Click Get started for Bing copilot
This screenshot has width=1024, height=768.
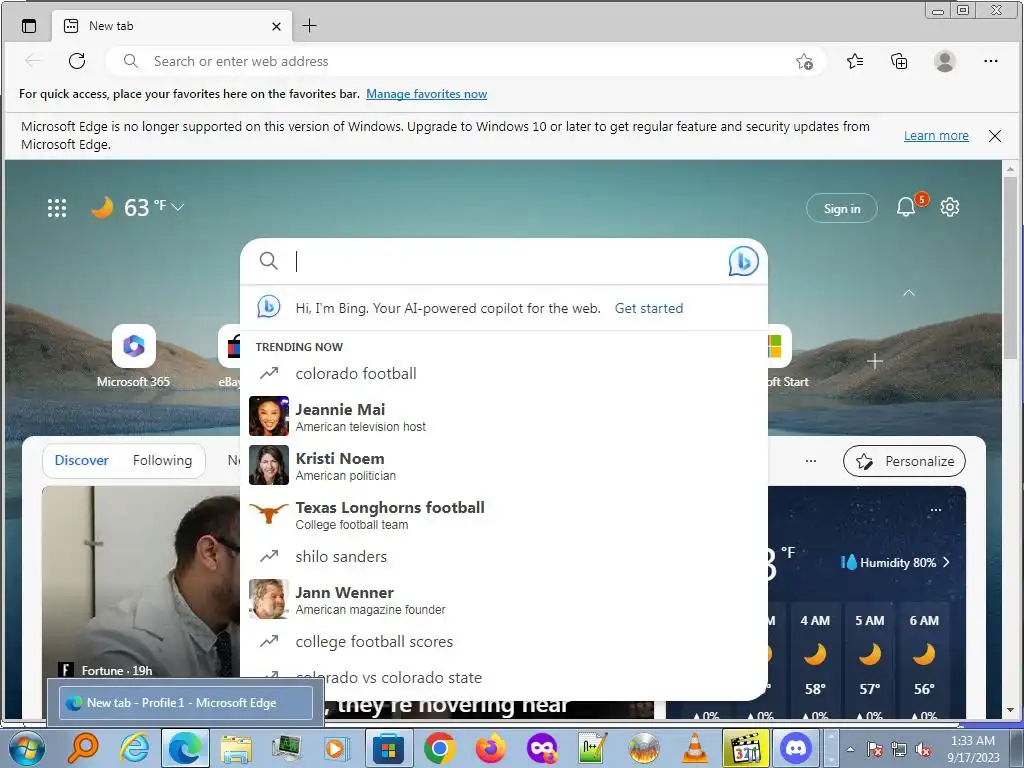[x=648, y=308]
